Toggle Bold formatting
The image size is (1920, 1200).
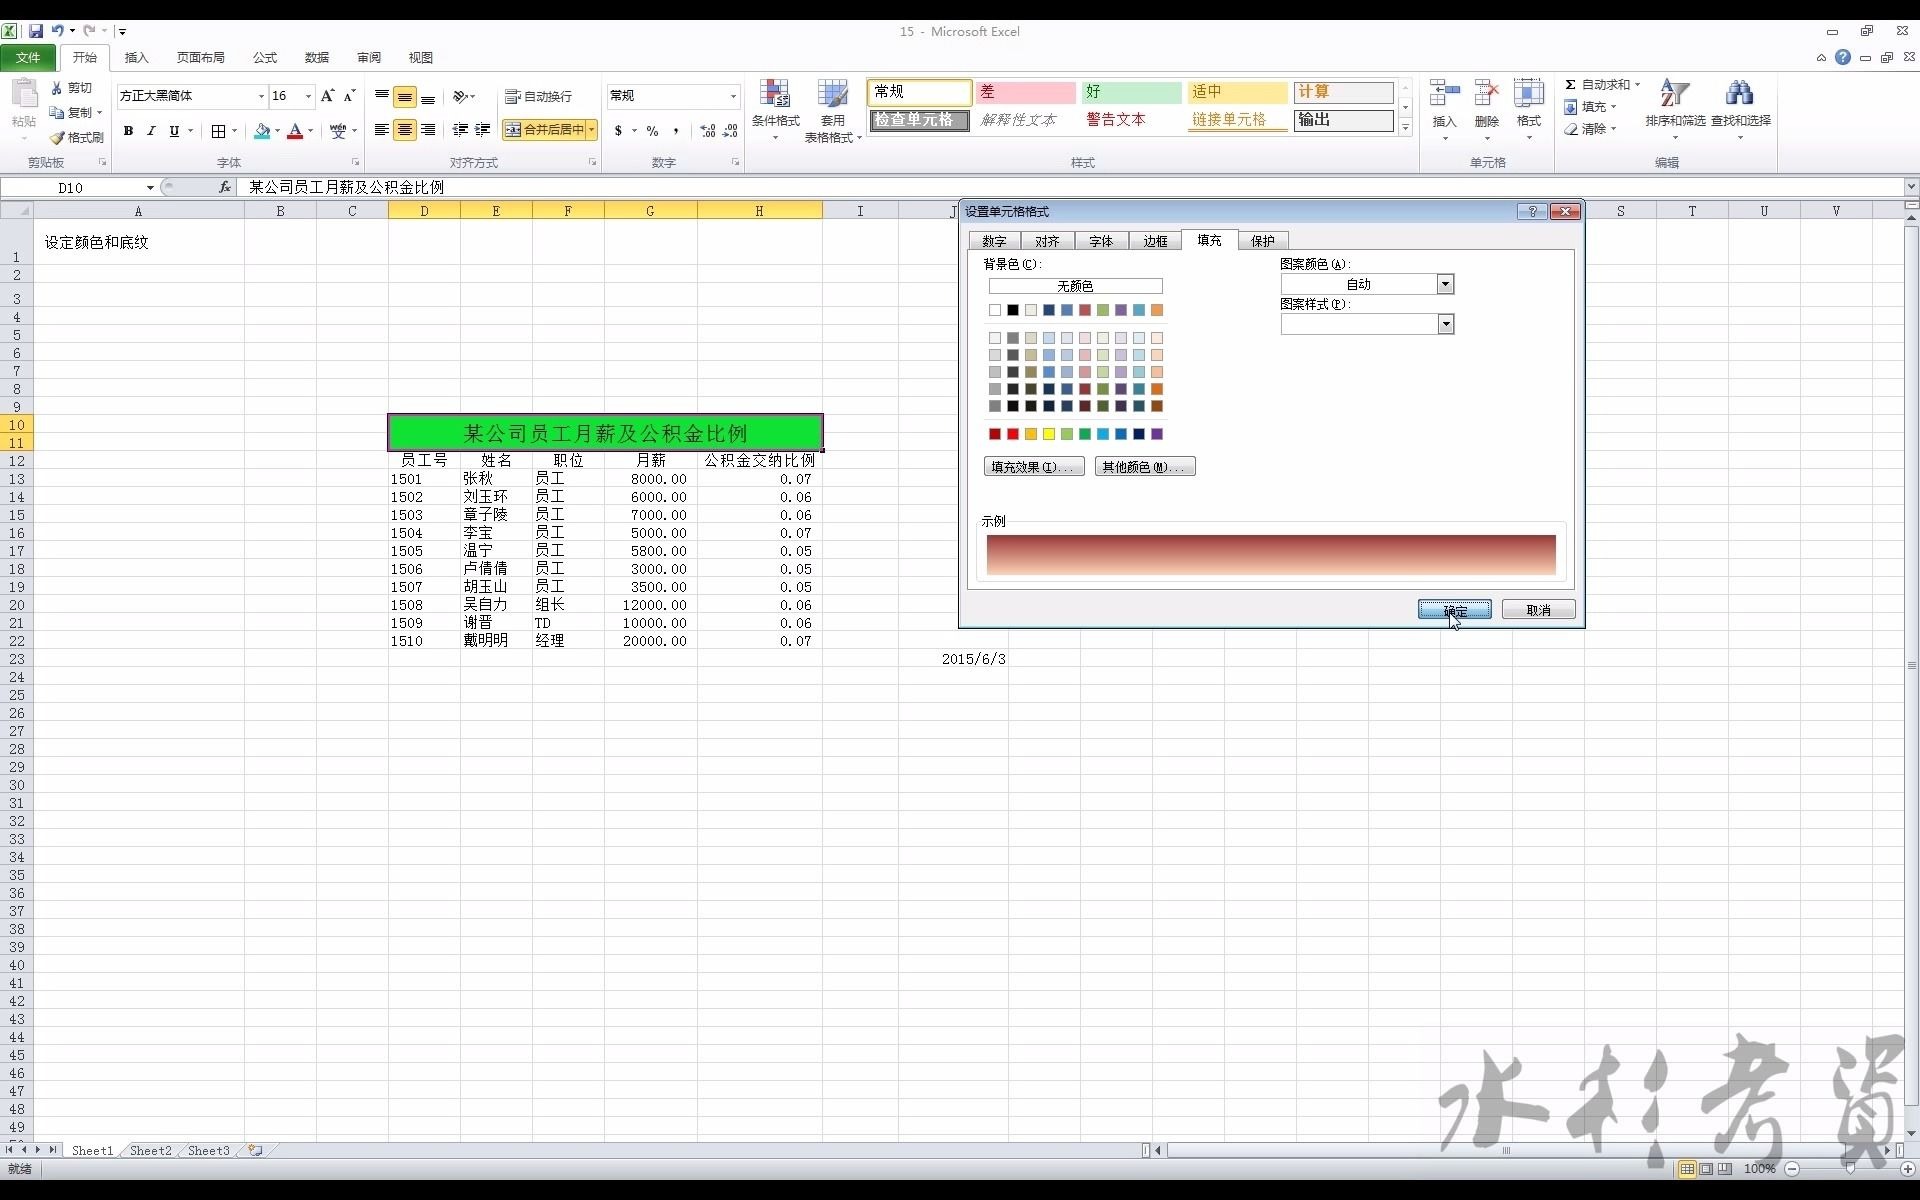pos(128,131)
